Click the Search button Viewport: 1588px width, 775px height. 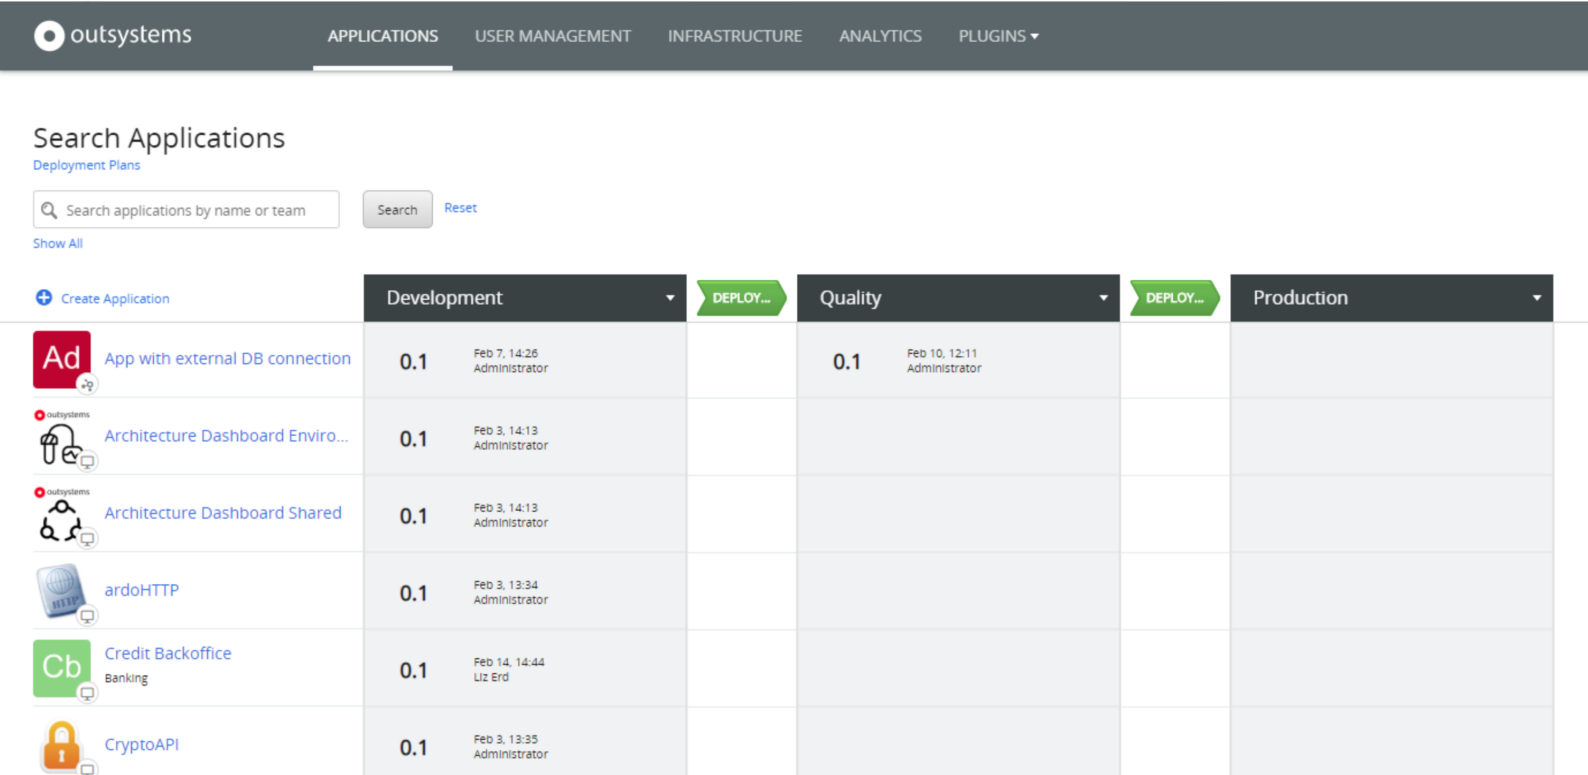point(397,209)
